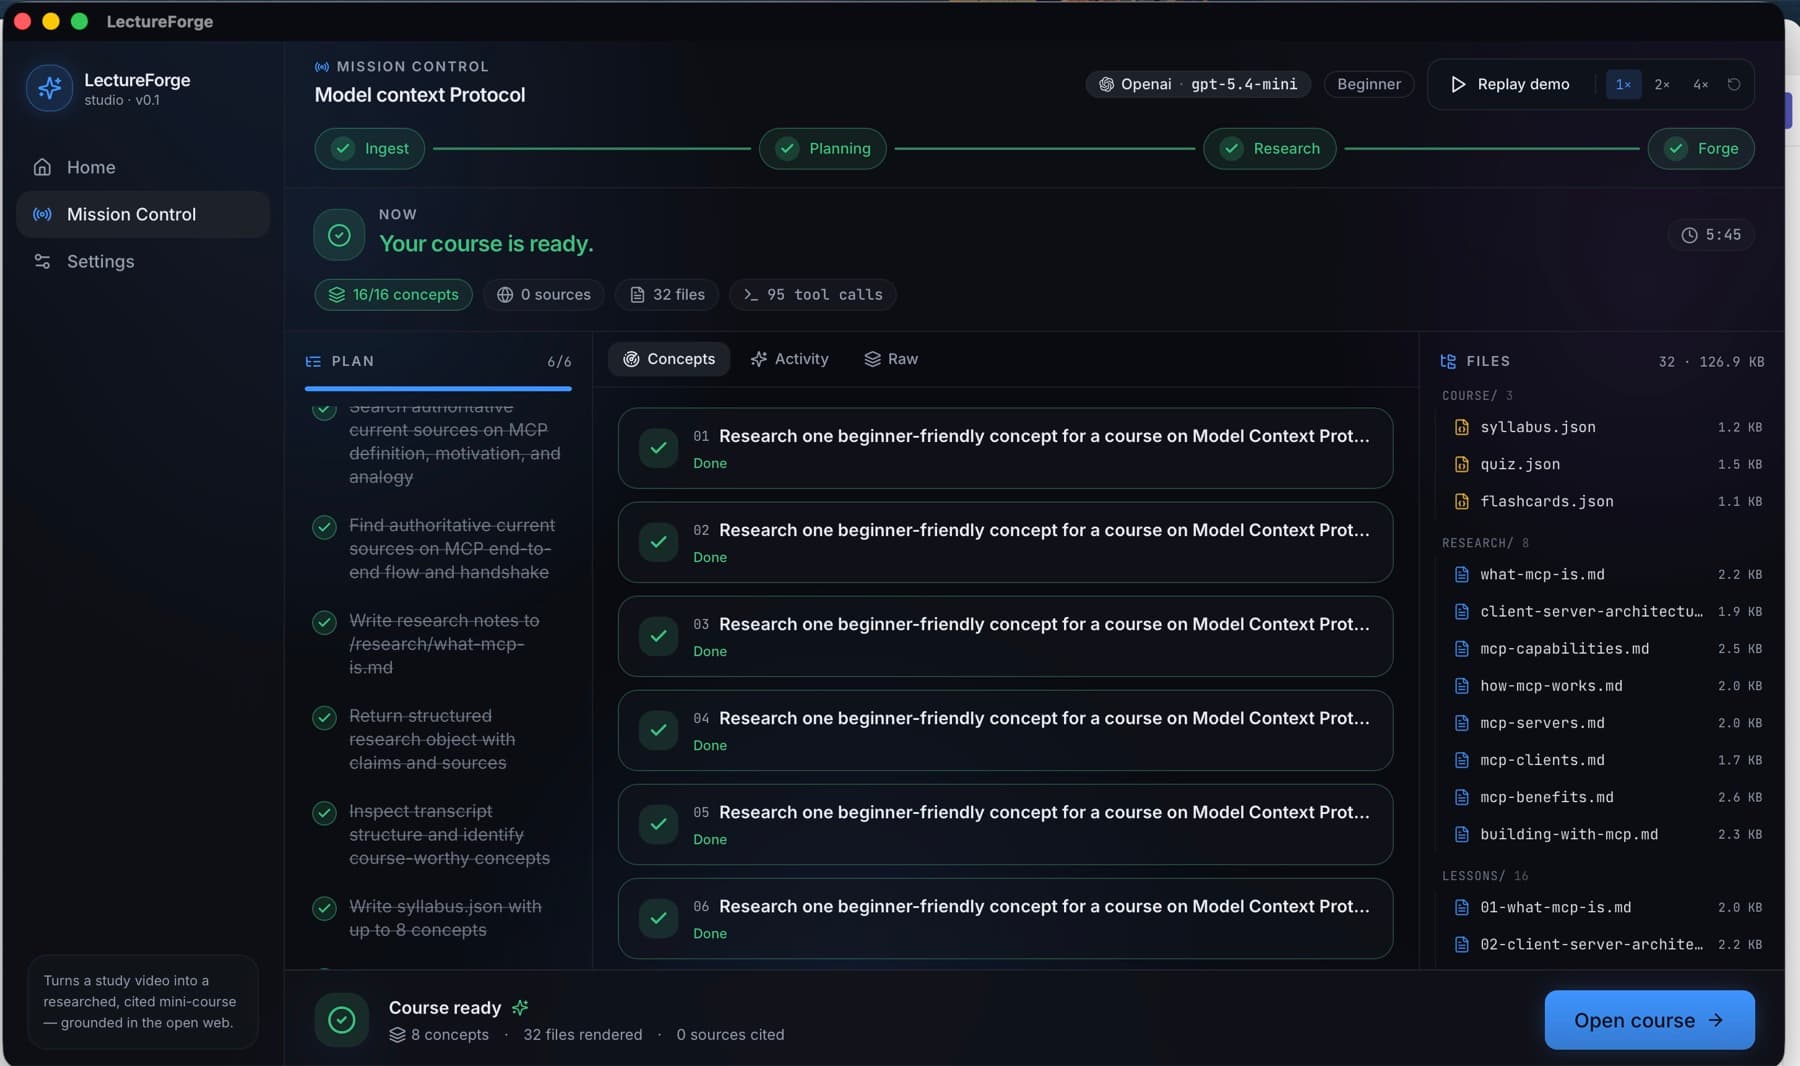Start the Replay demo playback

[1510, 84]
